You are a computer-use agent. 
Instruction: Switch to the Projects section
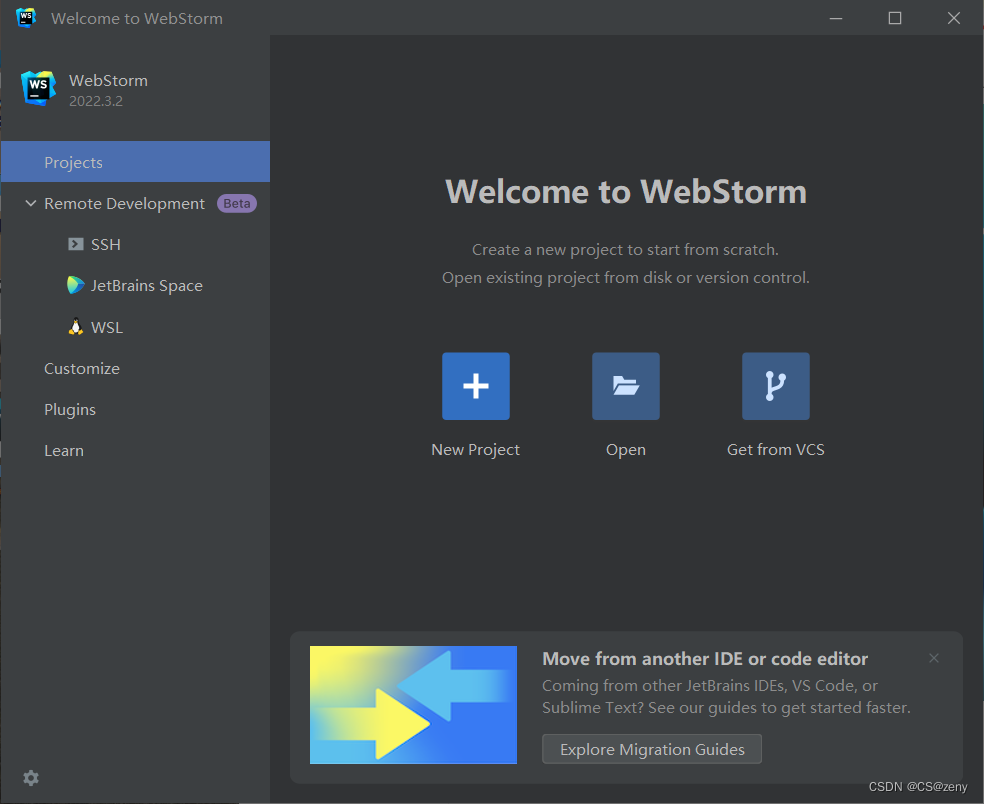[x=72, y=161]
